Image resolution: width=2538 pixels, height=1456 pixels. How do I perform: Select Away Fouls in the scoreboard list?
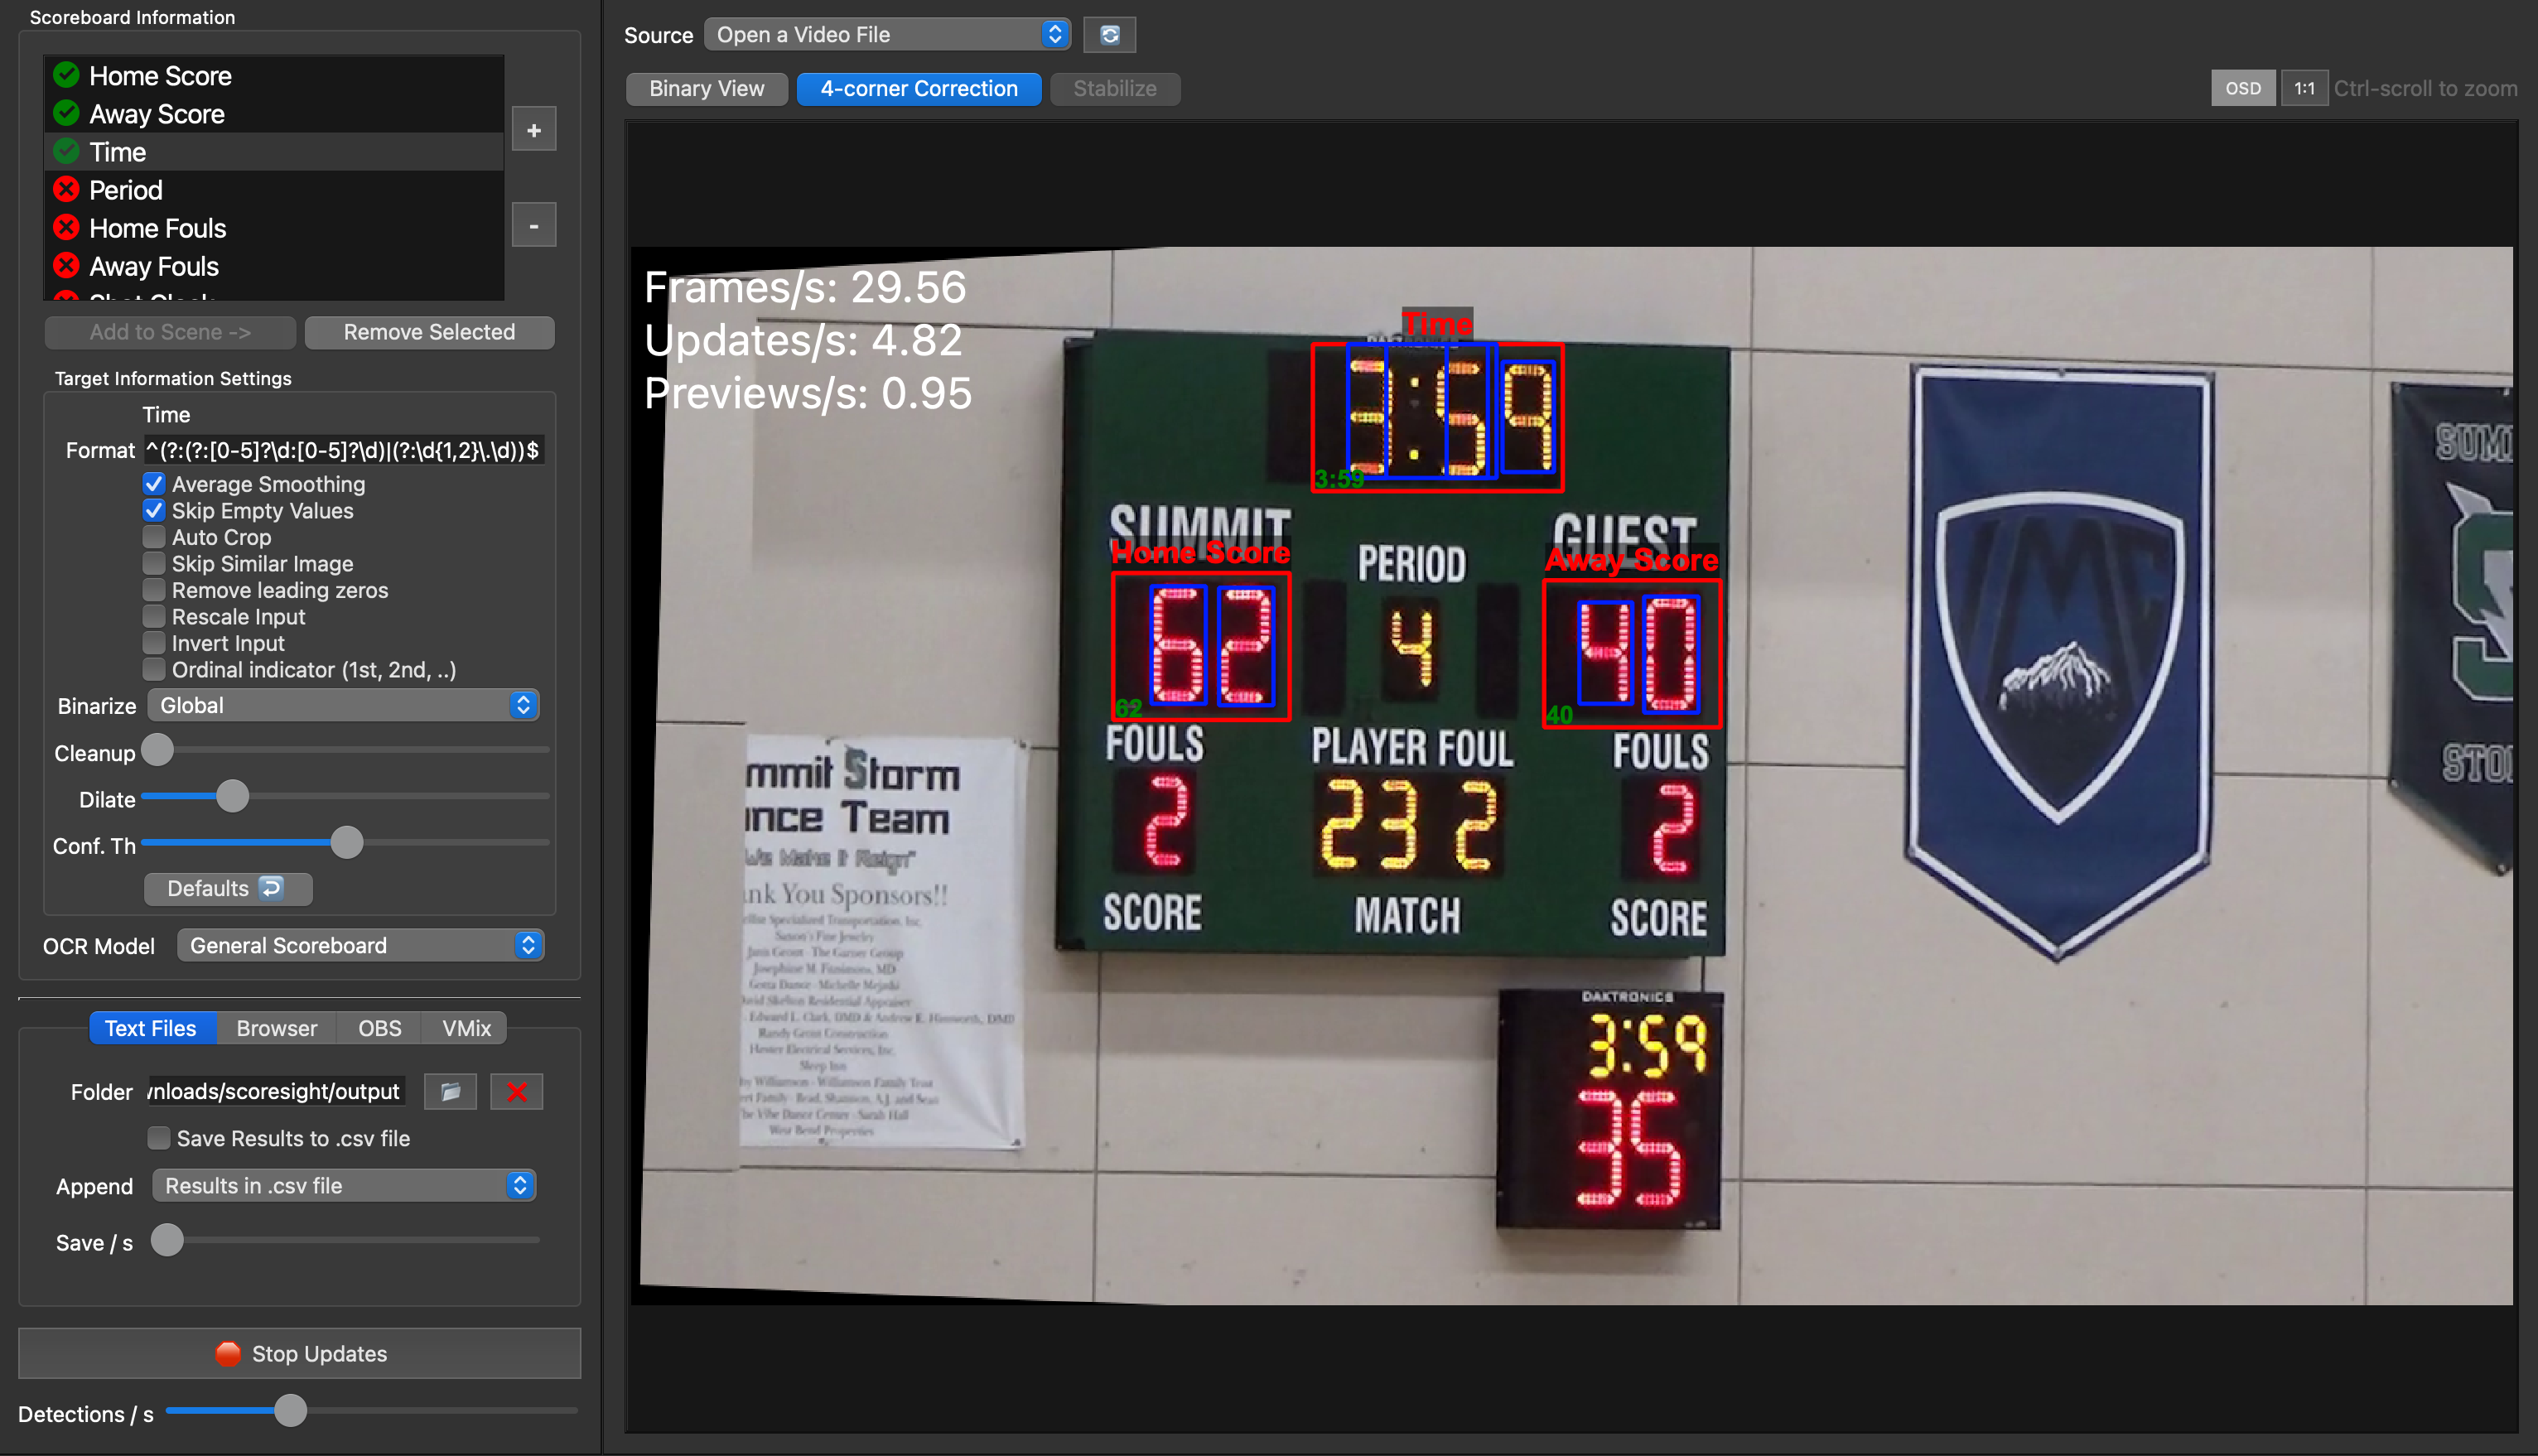point(154,266)
